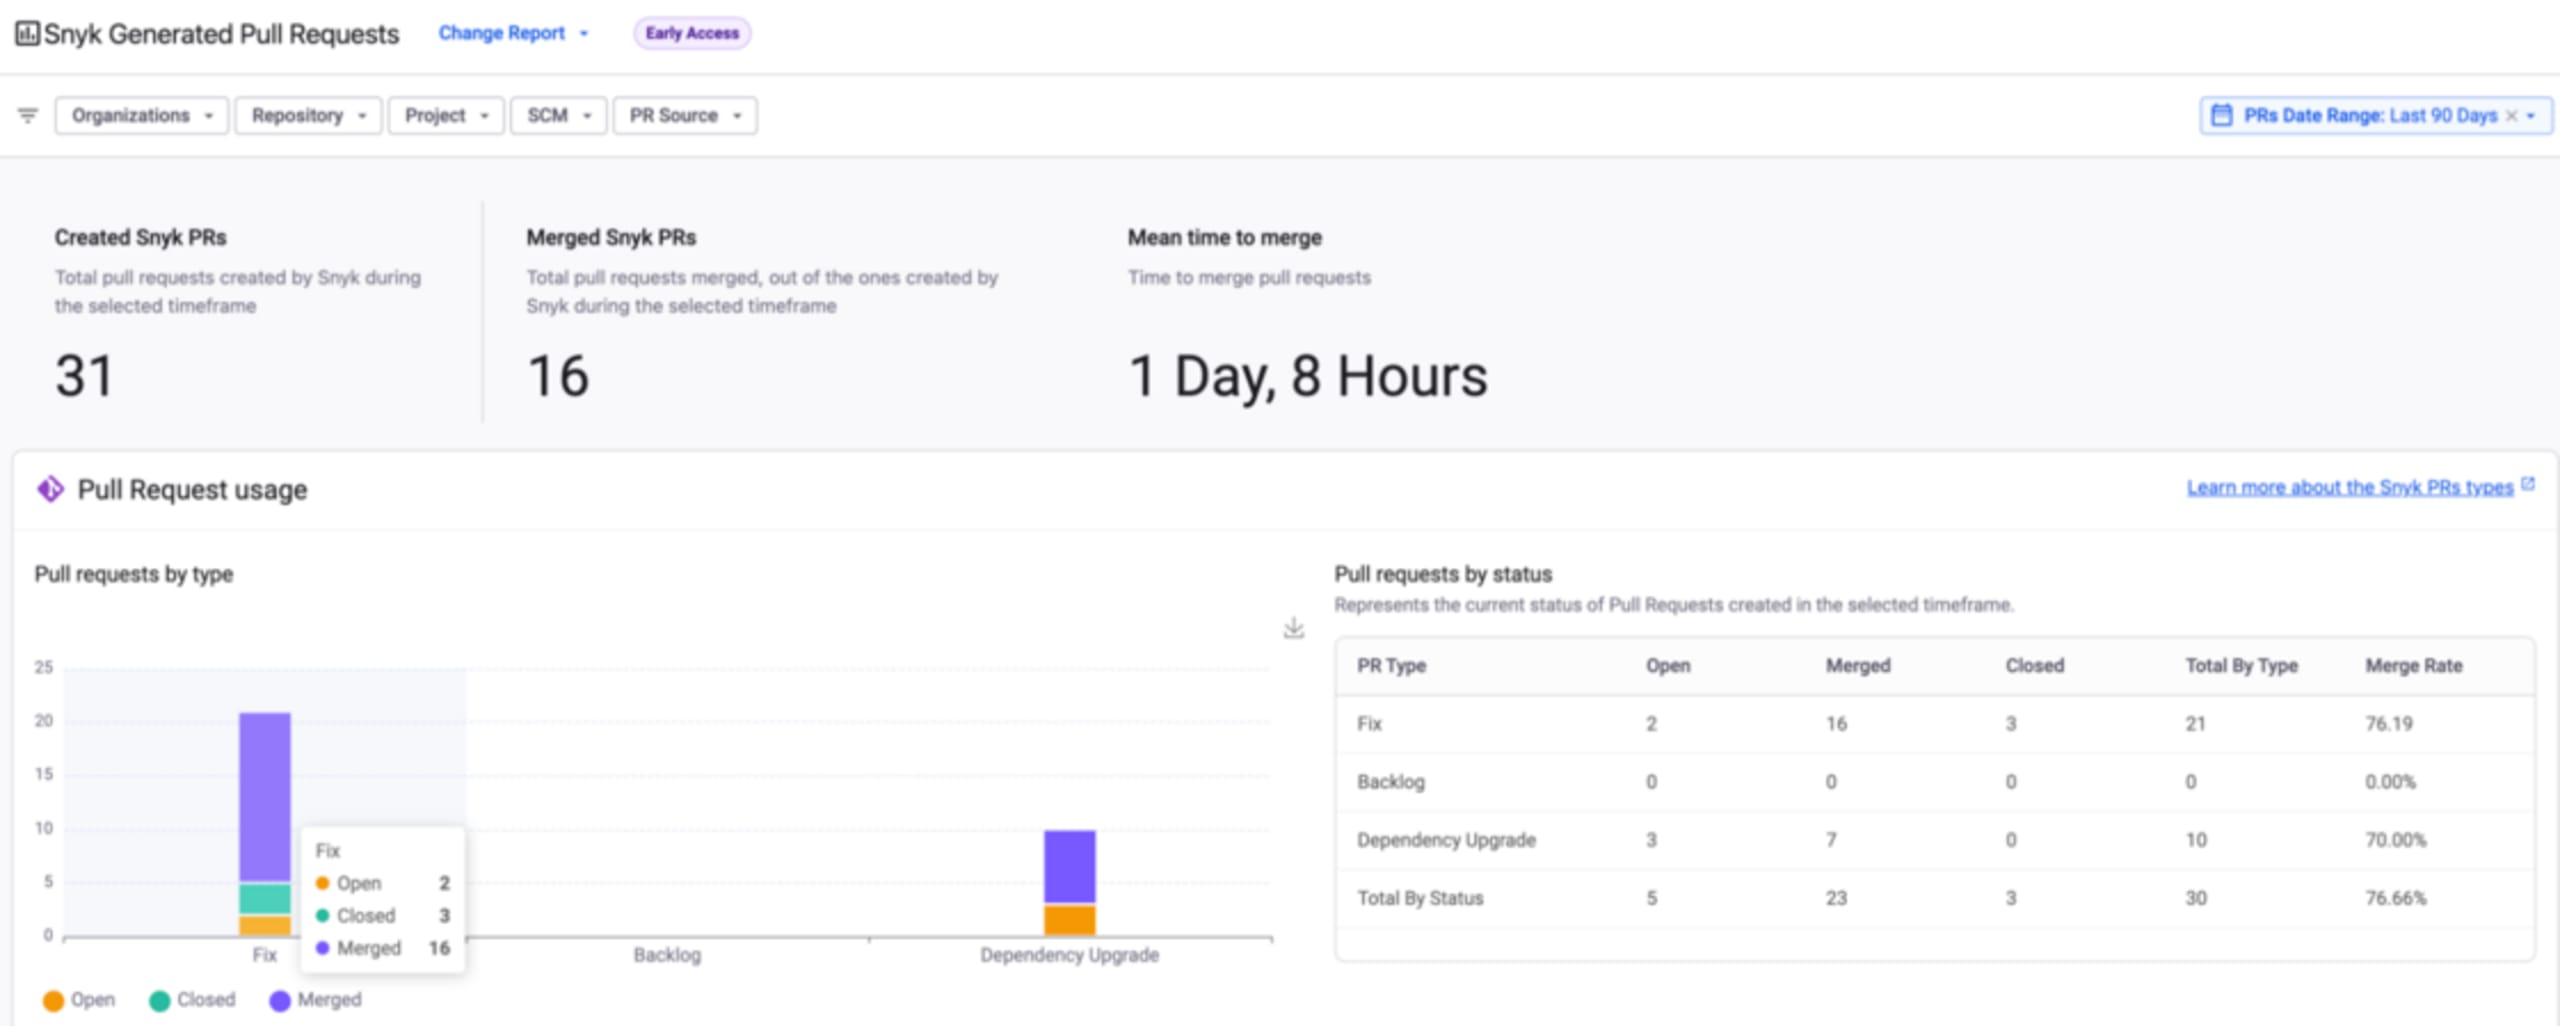
Task: Open the Organizations filter dropdown
Action: [142, 116]
